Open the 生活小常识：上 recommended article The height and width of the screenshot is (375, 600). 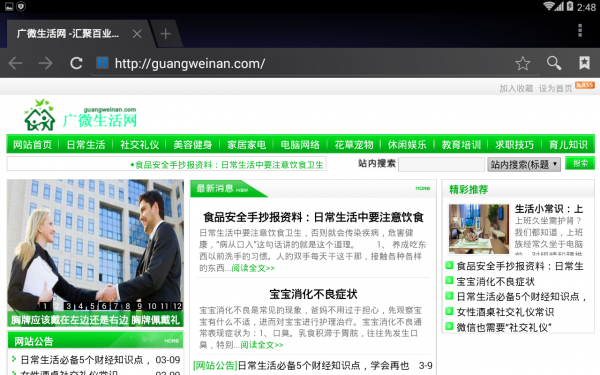click(x=549, y=209)
